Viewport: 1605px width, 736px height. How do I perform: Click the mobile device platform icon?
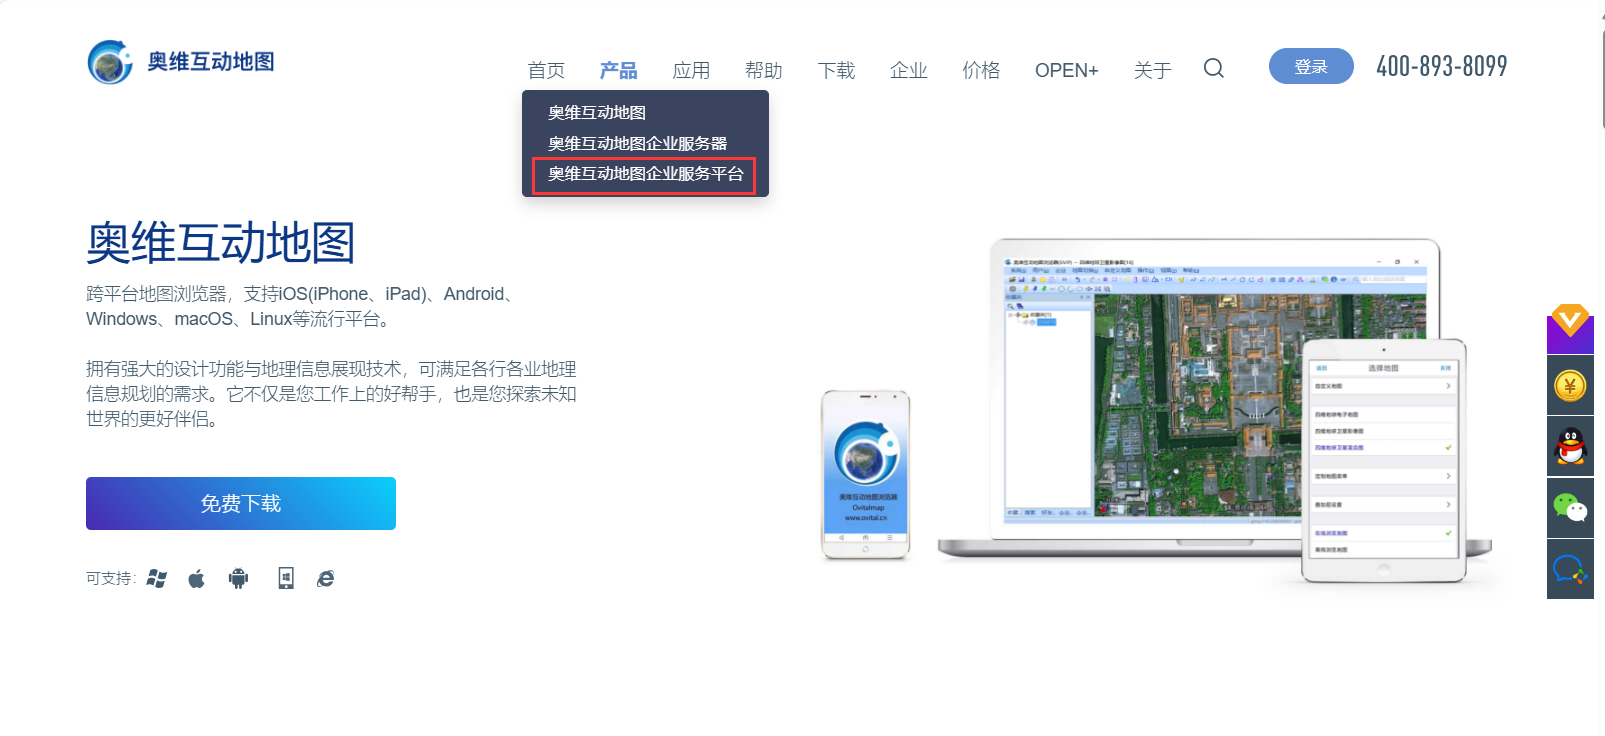tap(286, 578)
